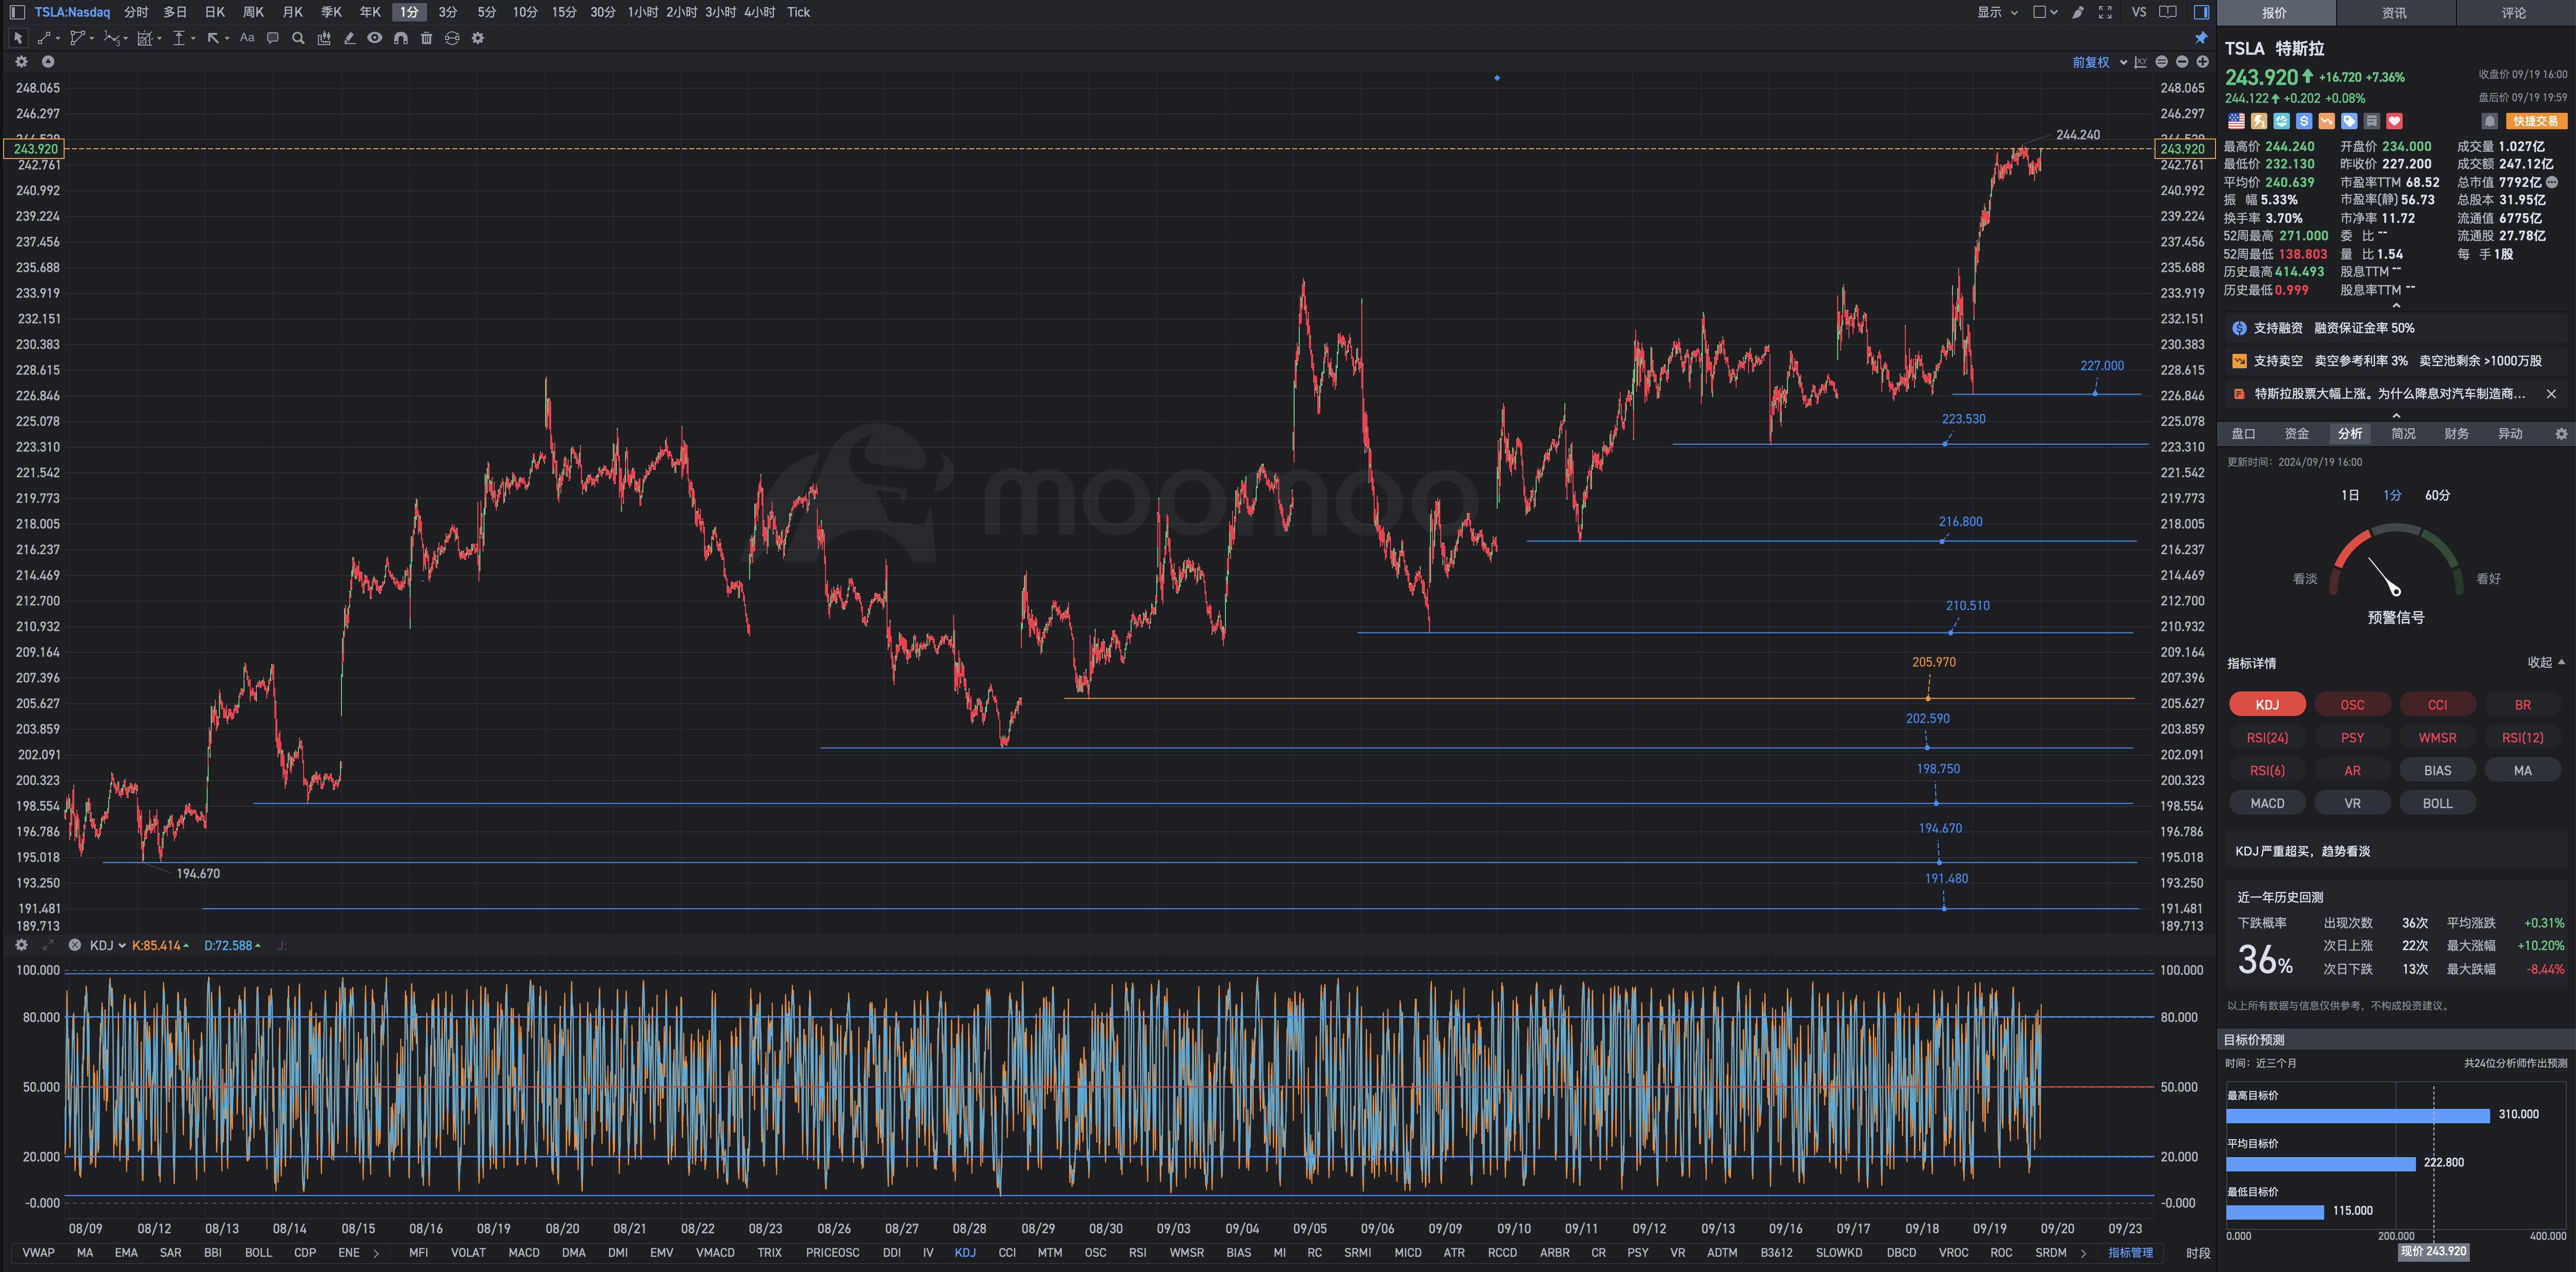Open drawing tools settings gear
Viewport: 2576px width, 1272px height.
pos(478,38)
